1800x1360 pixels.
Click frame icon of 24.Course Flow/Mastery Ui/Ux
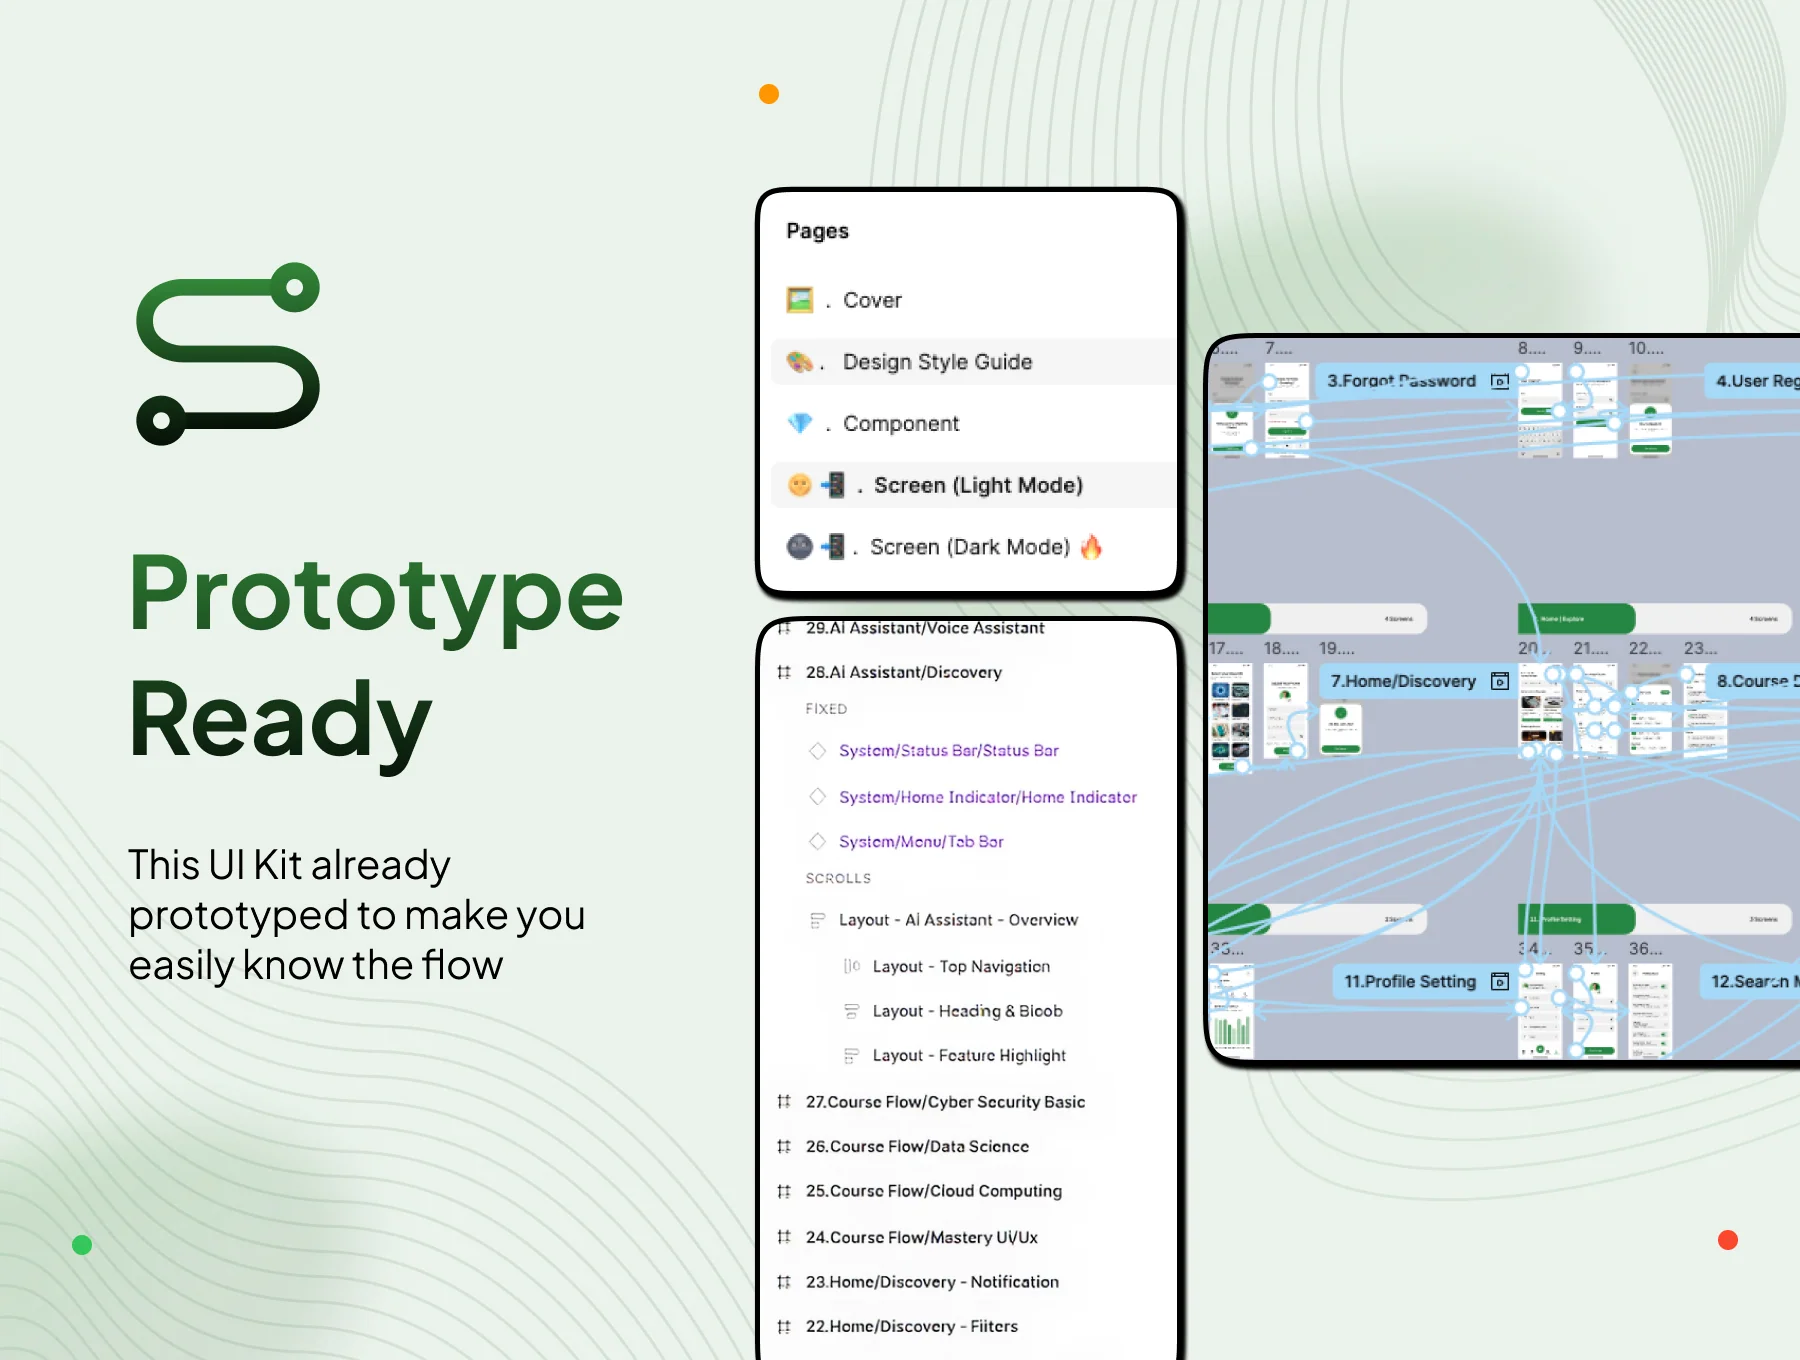pos(784,1237)
